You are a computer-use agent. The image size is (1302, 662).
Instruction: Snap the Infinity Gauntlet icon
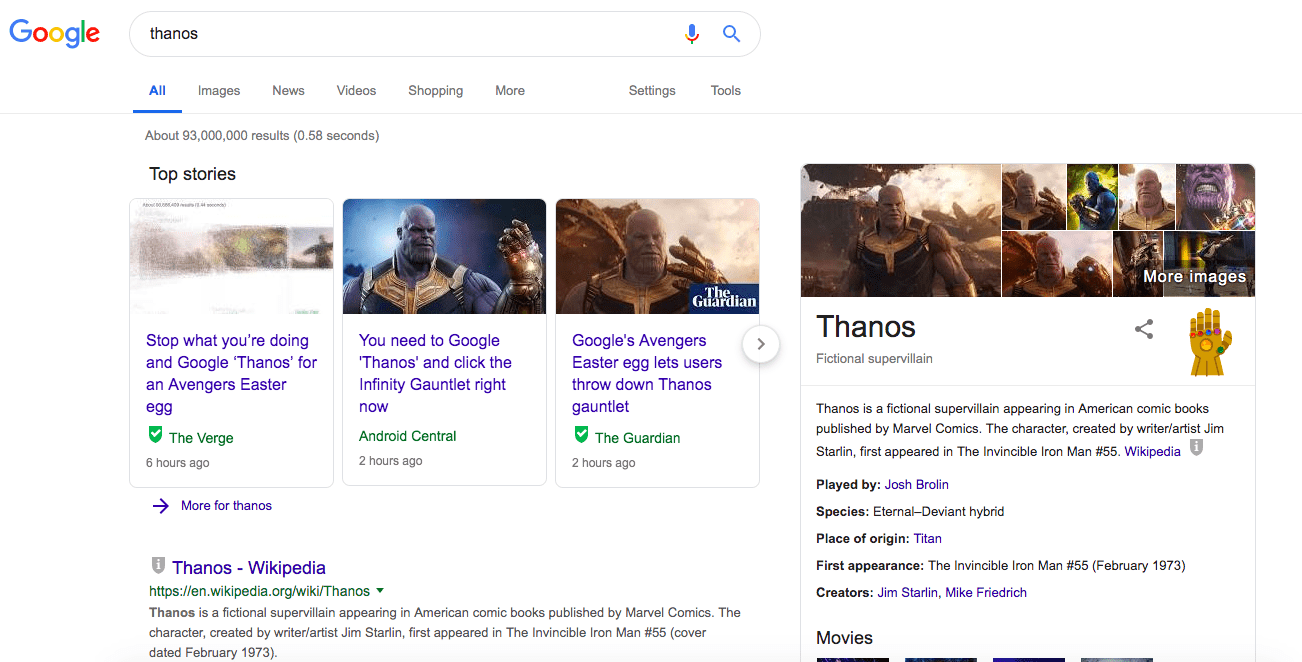pos(1210,342)
